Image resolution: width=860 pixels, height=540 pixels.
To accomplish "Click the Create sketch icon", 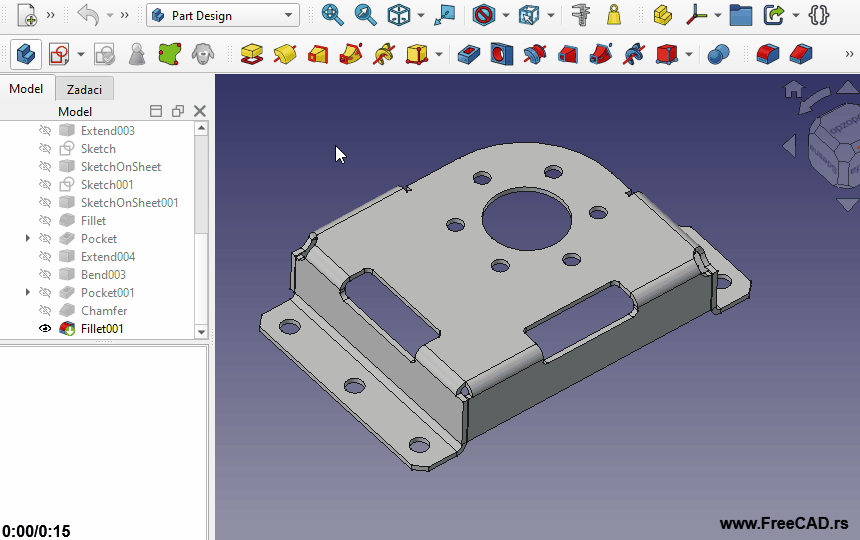I will click(x=59, y=54).
